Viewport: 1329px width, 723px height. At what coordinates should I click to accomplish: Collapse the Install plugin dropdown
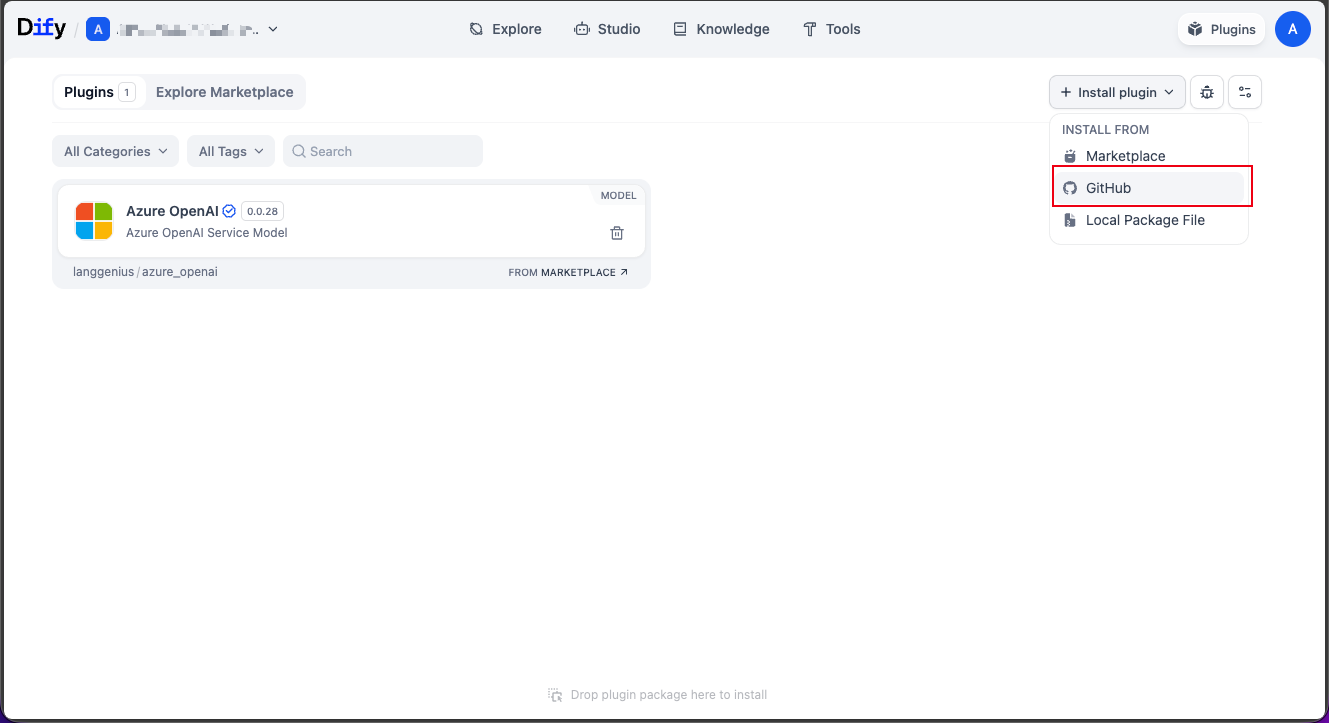point(1117,92)
